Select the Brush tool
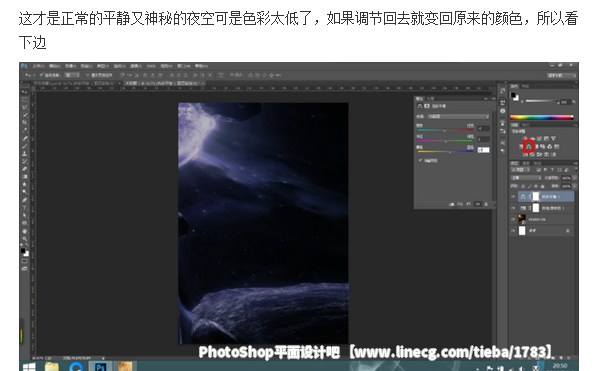This screenshot has width=607, height=371. [25, 146]
